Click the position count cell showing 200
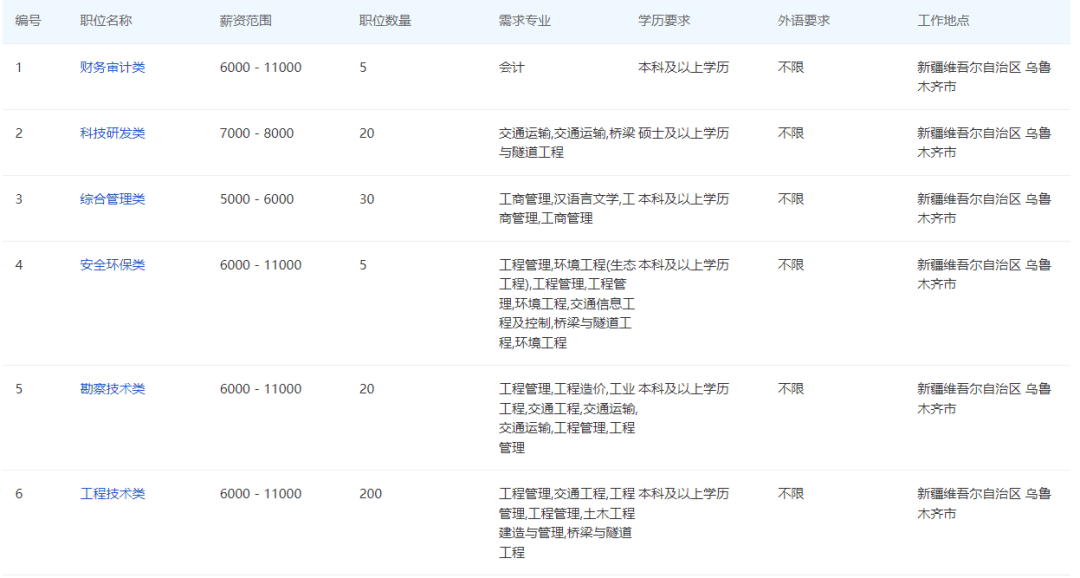Screen dimensions: 1080x578 [x=370, y=494]
